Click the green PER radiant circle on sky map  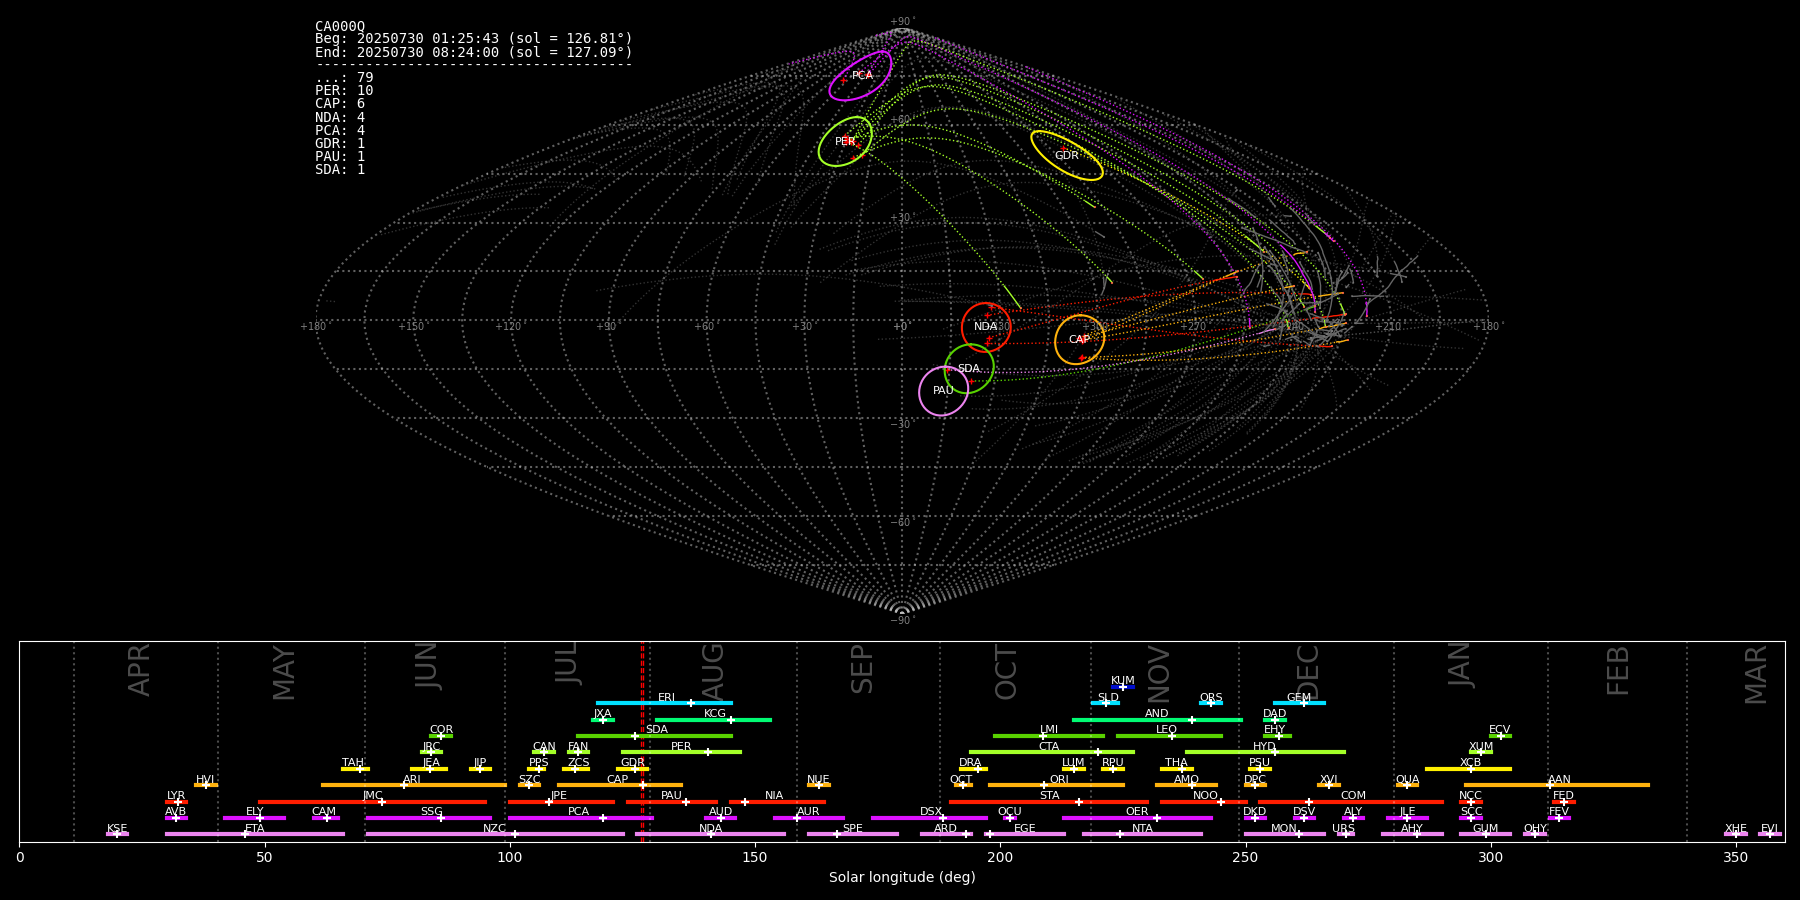tap(845, 142)
